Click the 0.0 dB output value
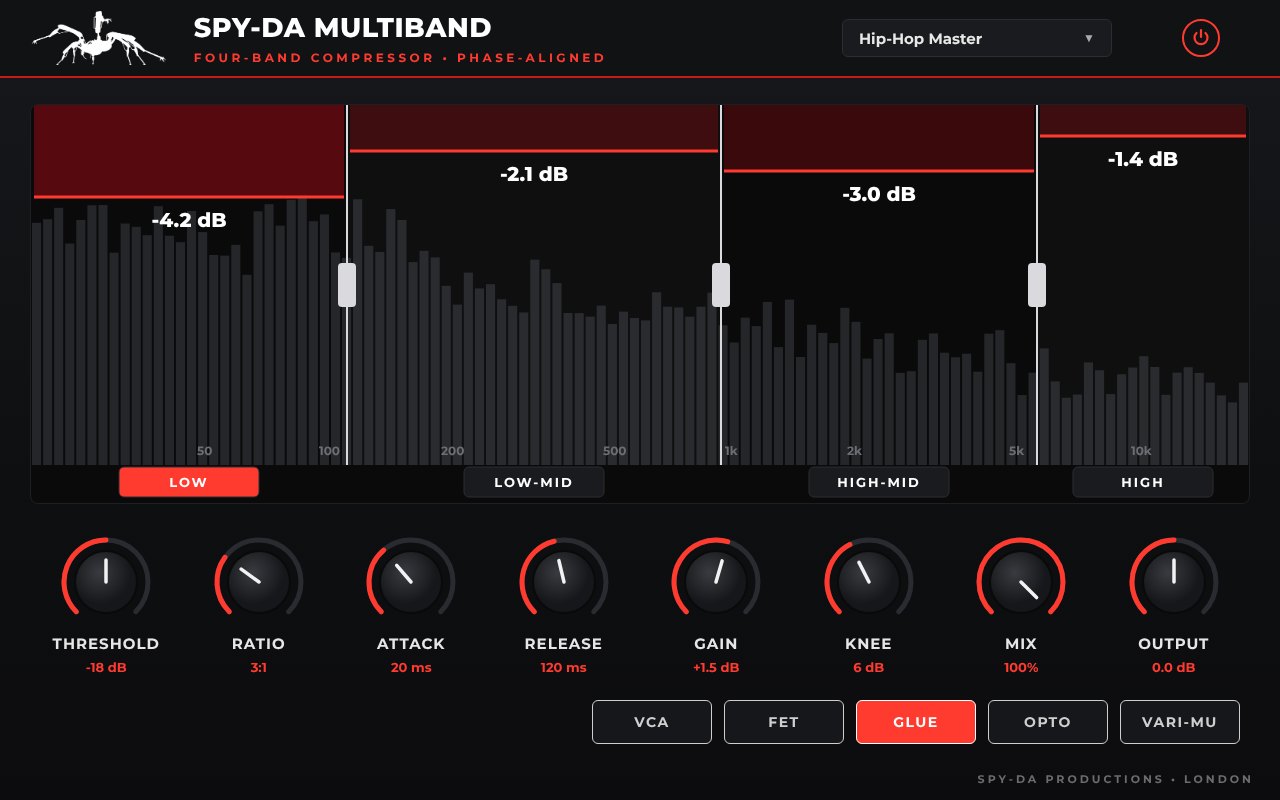Image resolution: width=1280 pixels, height=800 pixels. pyautogui.click(x=1174, y=667)
